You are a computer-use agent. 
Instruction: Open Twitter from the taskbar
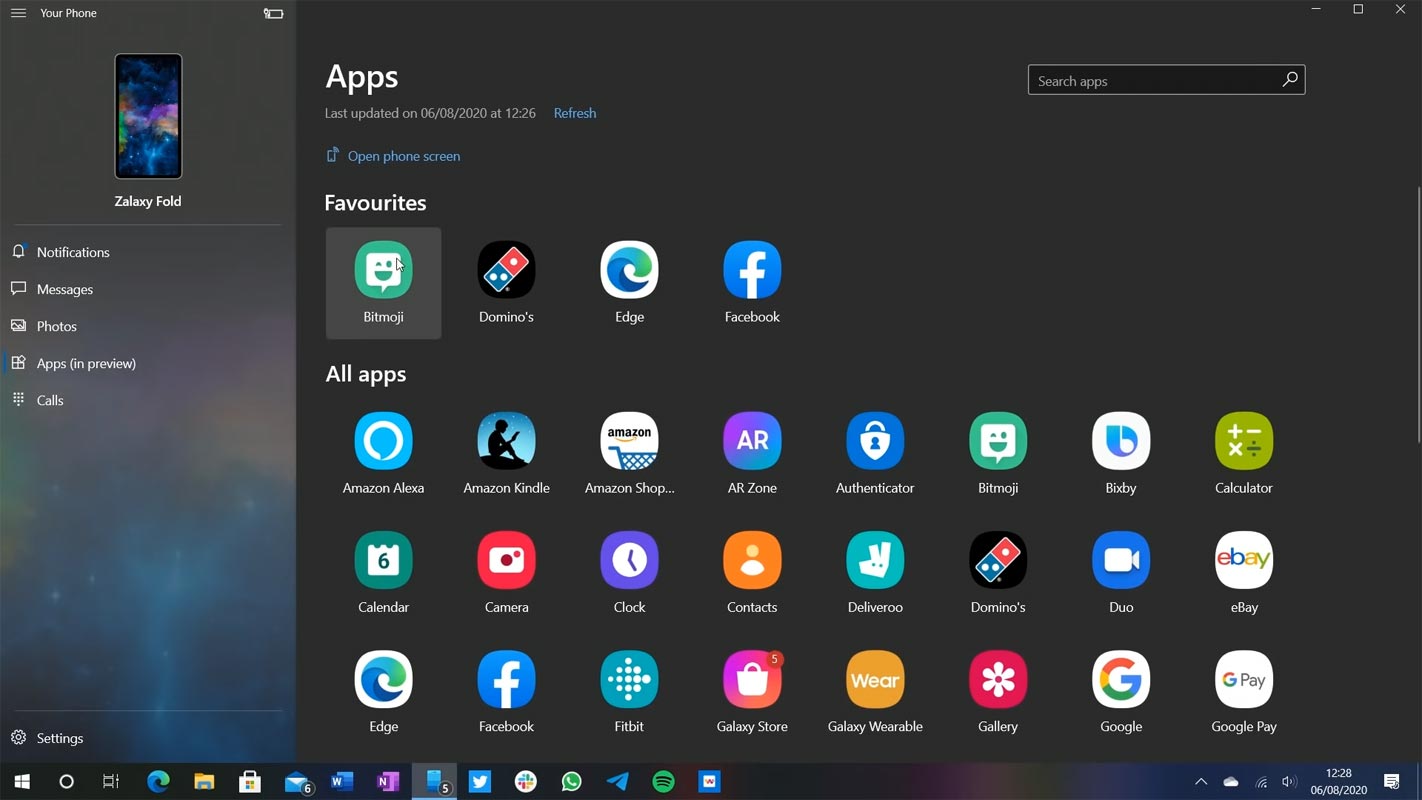(480, 781)
